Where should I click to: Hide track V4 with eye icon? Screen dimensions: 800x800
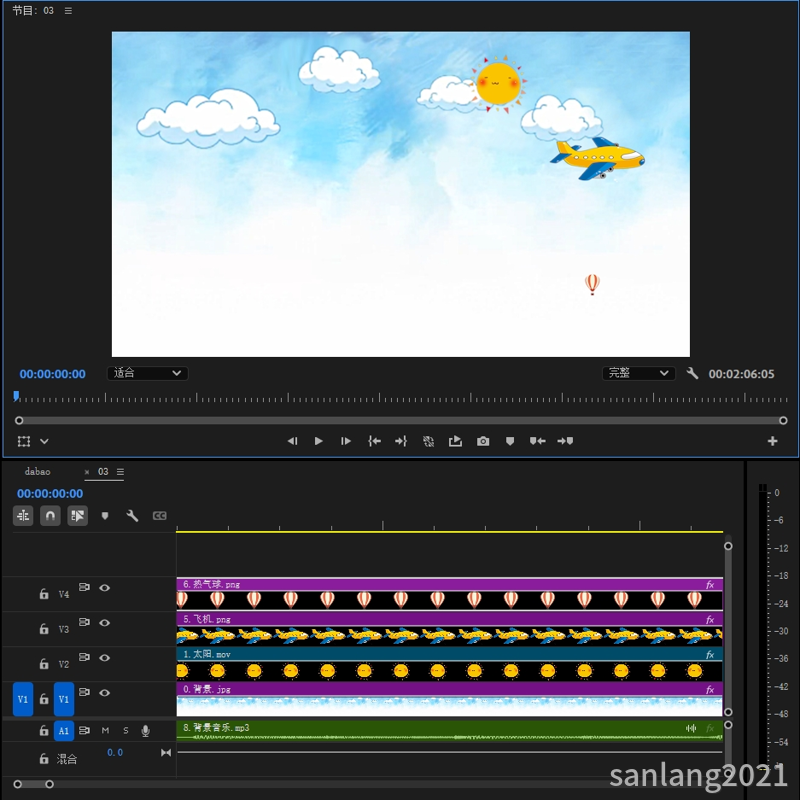coord(105,588)
